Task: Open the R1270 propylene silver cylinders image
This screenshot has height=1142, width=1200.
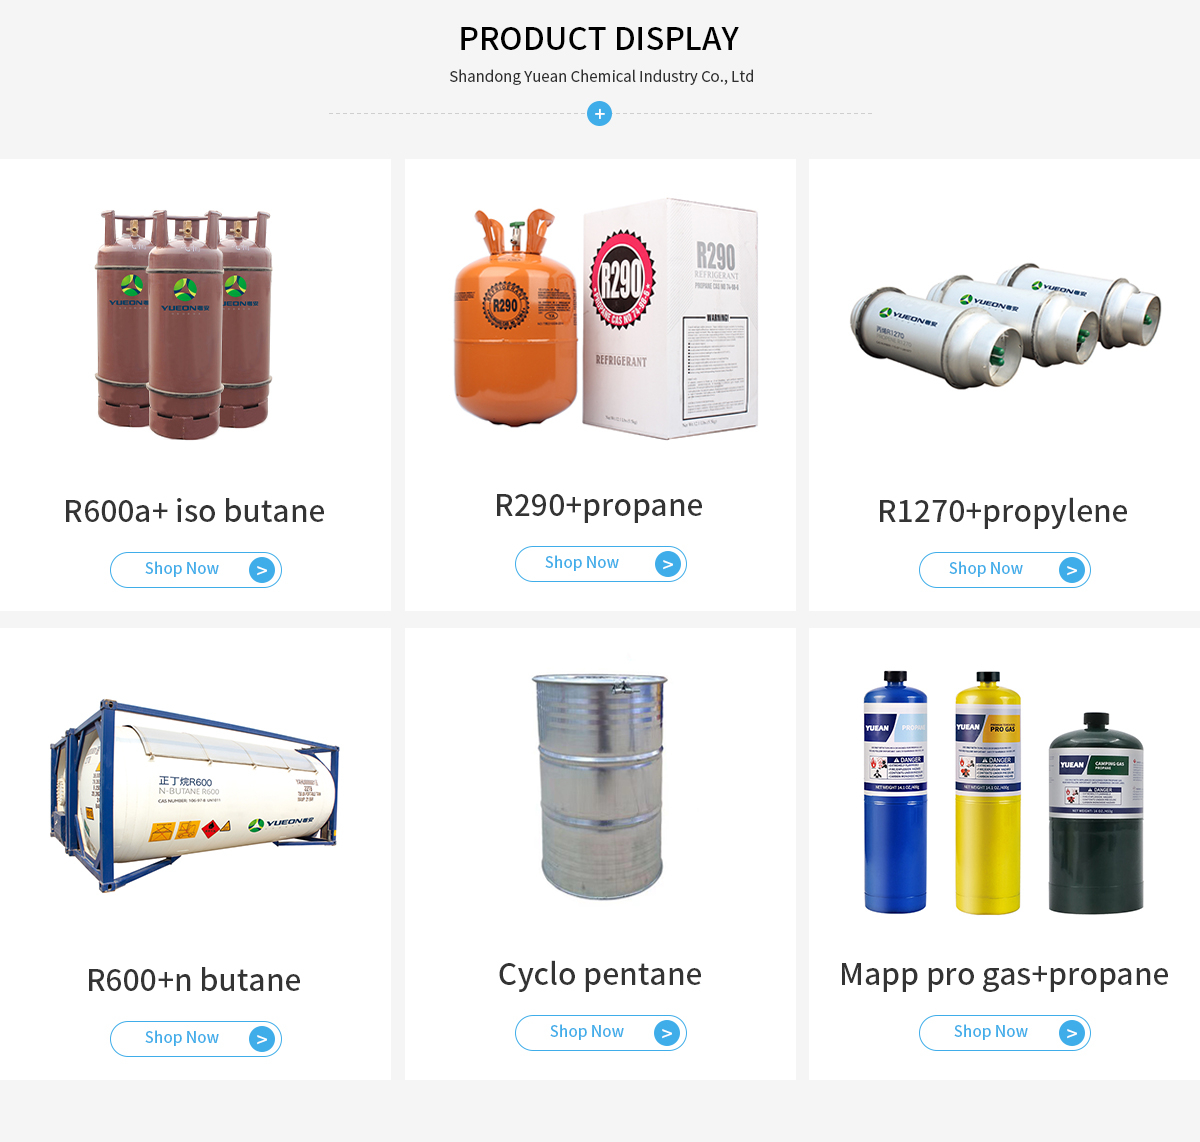Action: pos(1005,324)
